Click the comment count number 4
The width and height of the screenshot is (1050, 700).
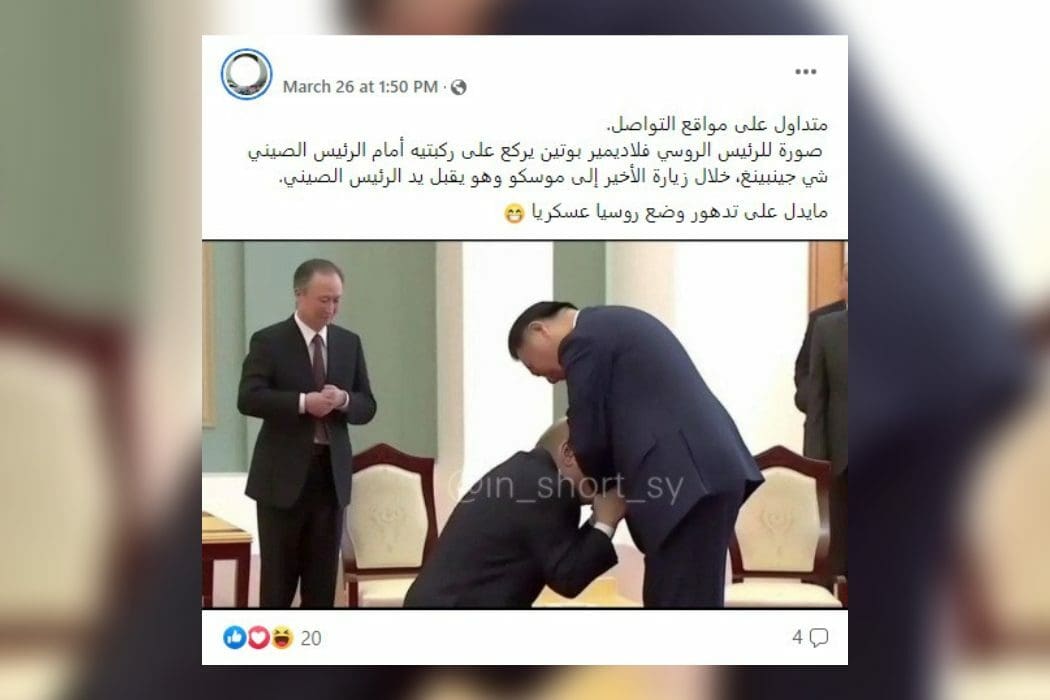coord(797,637)
